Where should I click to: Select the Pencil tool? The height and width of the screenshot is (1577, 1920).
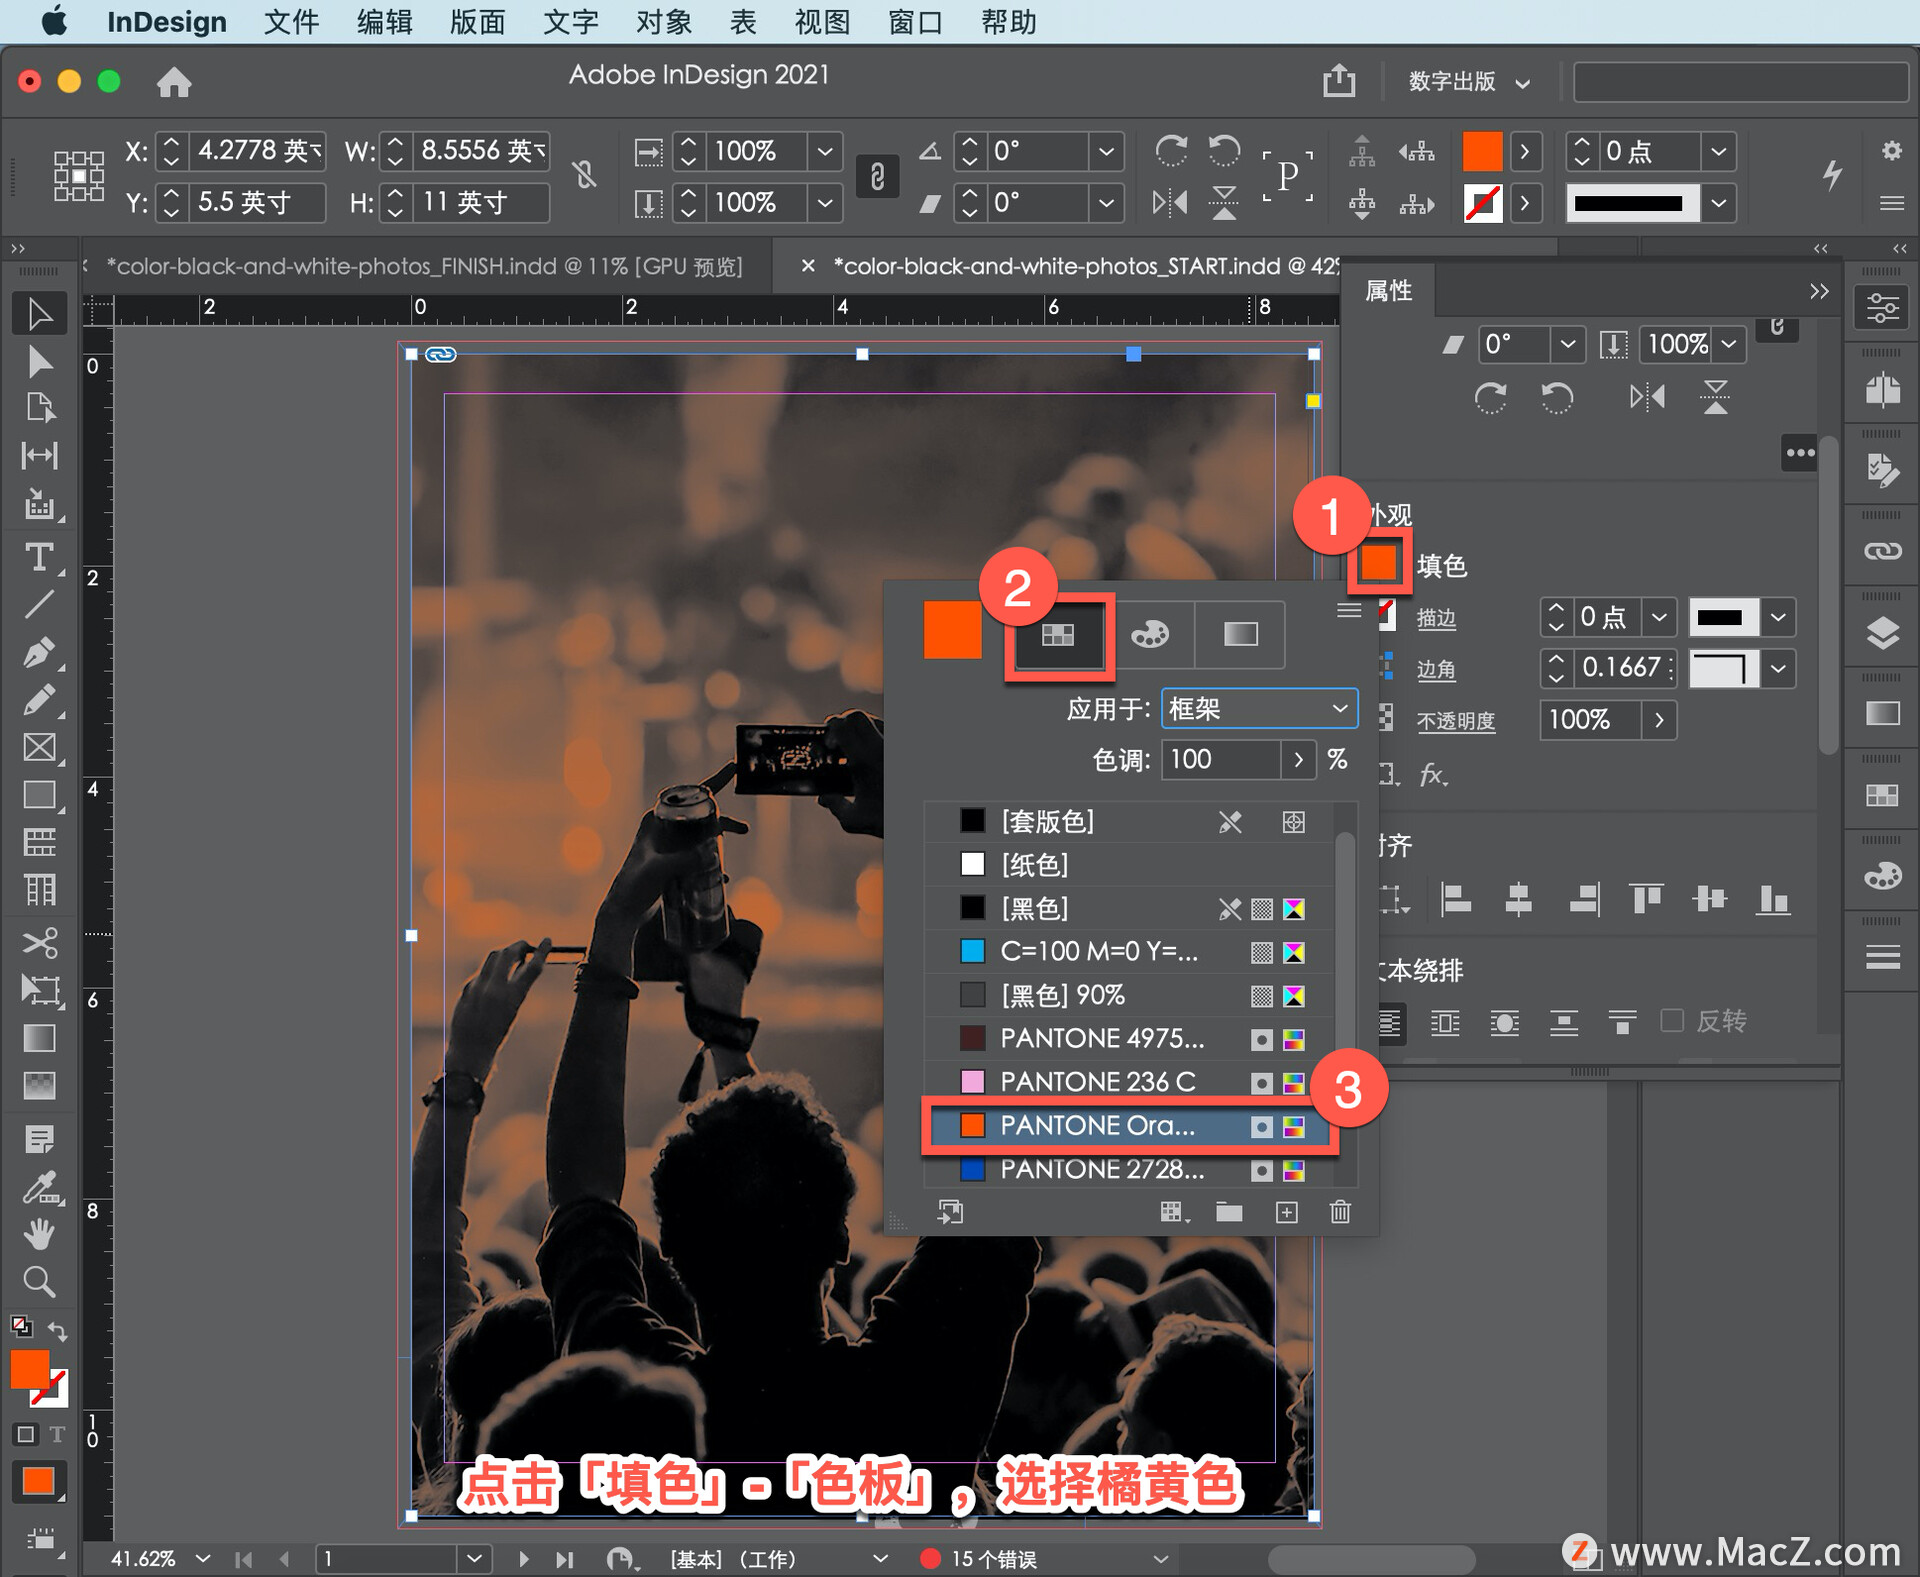coord(39,700)
